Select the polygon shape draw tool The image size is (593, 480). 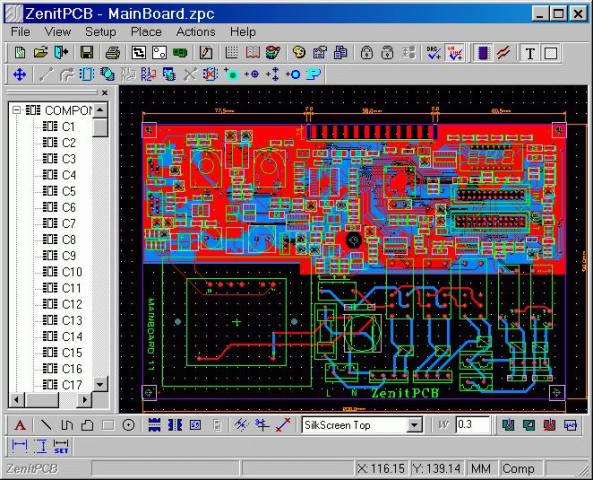87,425
